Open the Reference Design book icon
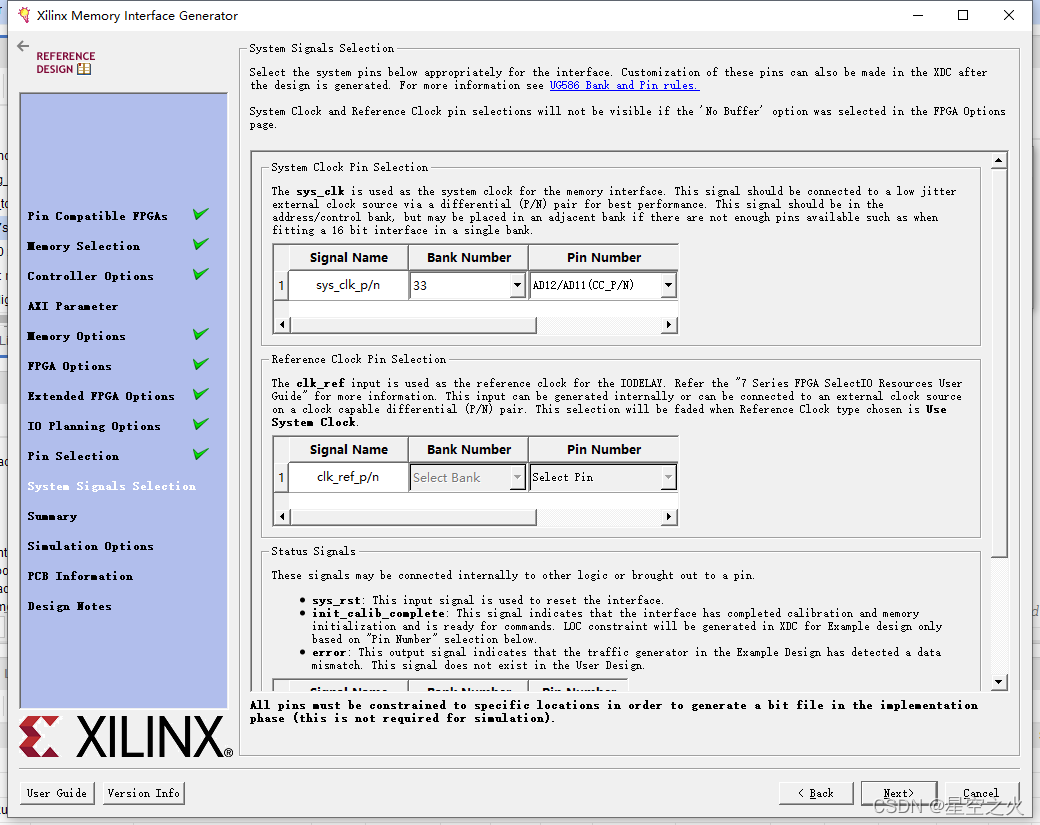The width and height of the screenshot is (1040, 825). pyautogui.click(x=84, y=69)
